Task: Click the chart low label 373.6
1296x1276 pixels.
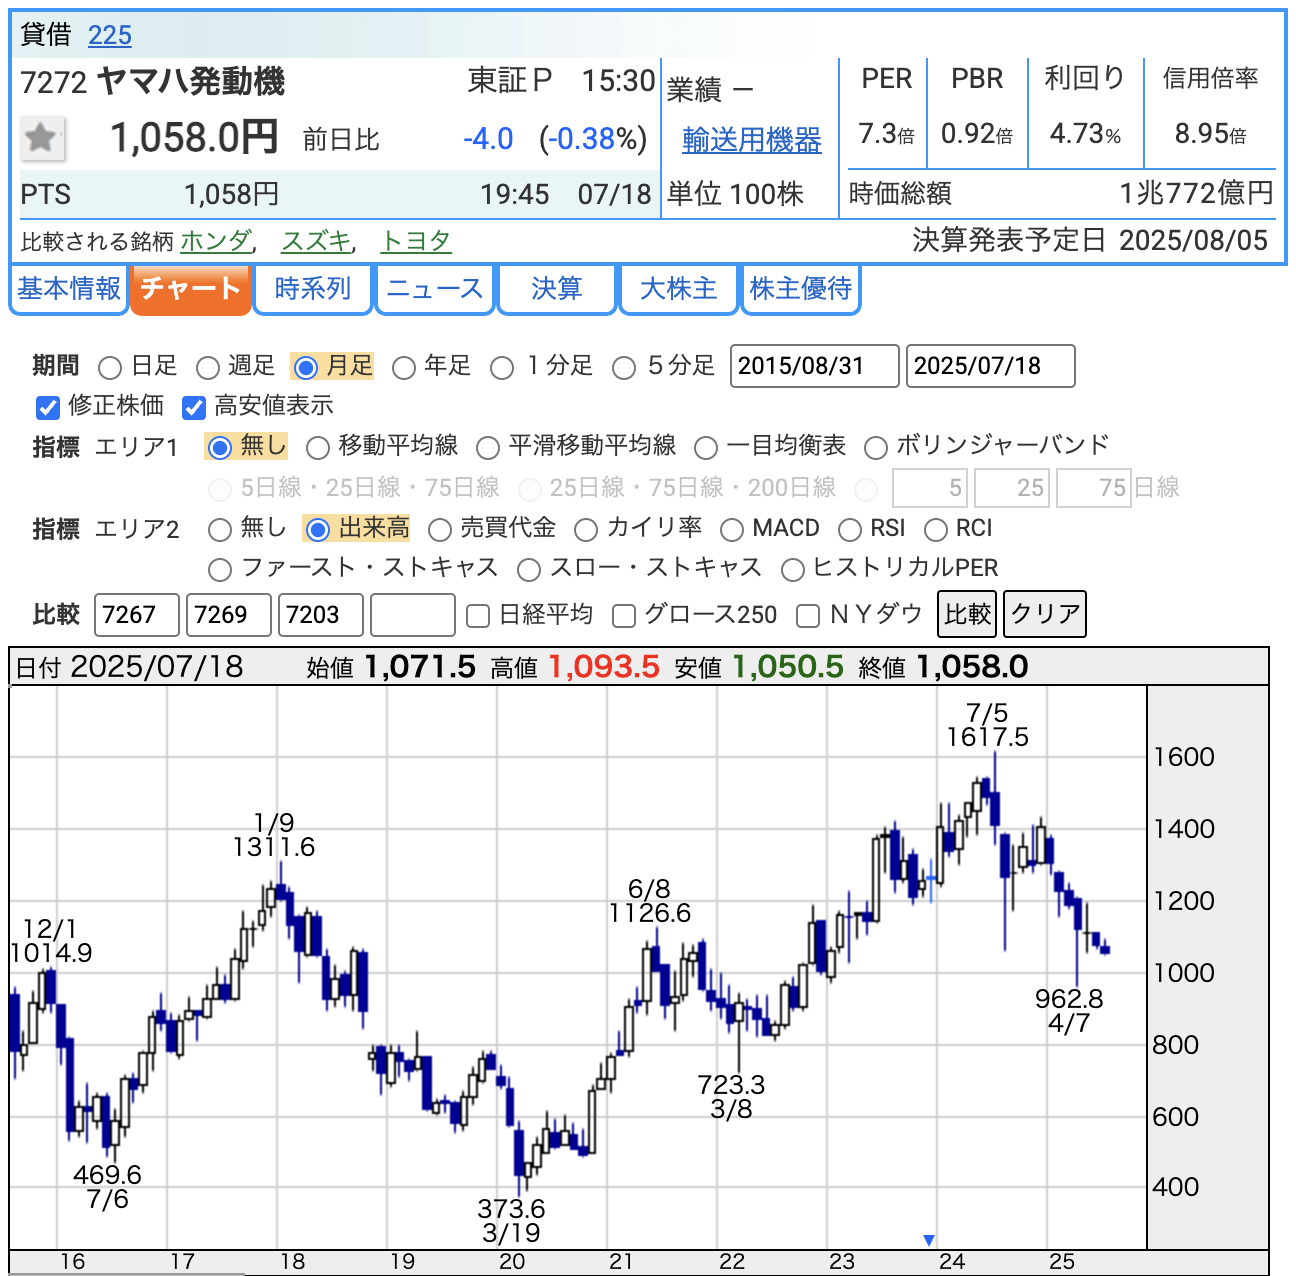Action: (511, 1209)
